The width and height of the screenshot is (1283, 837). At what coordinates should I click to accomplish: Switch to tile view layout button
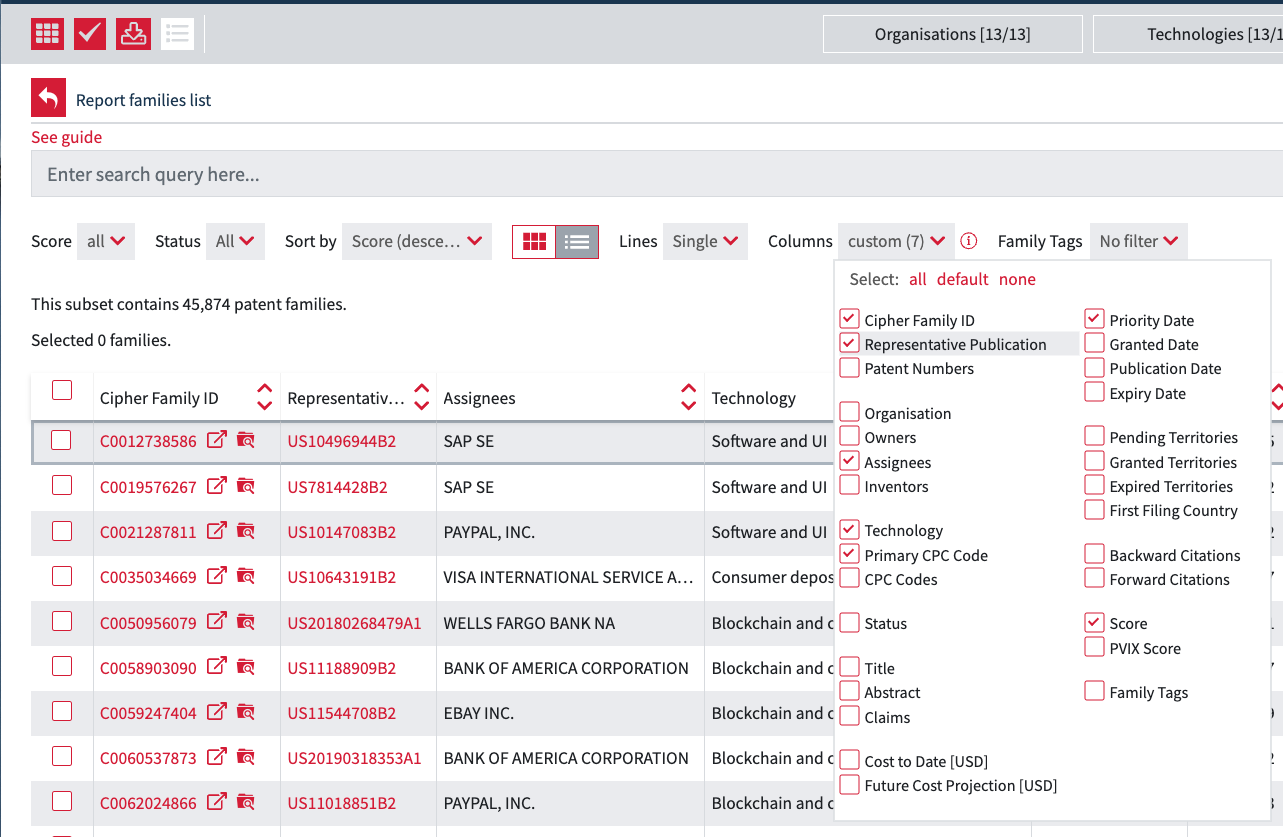pos(534,241)
